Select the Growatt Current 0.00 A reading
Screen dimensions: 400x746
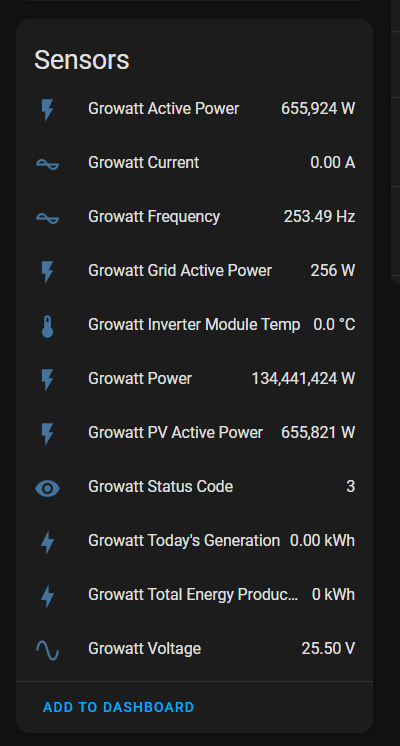click(x=332, y=163)
